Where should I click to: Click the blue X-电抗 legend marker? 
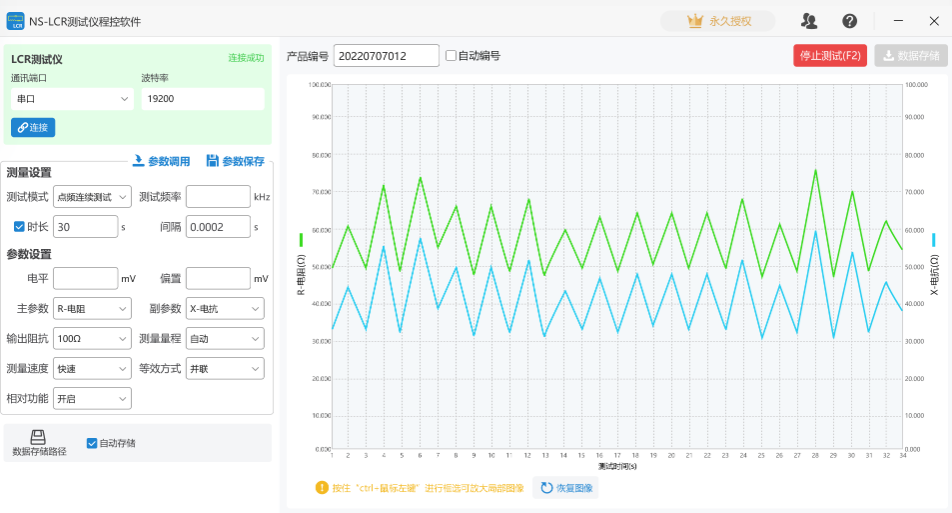click(934, 240)
